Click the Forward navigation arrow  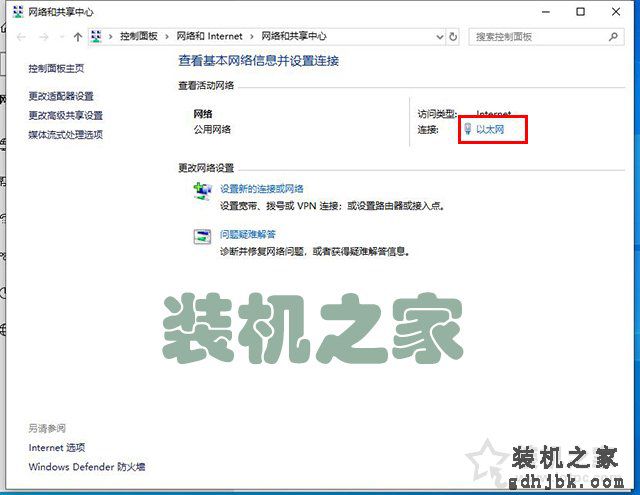point(44,37)
